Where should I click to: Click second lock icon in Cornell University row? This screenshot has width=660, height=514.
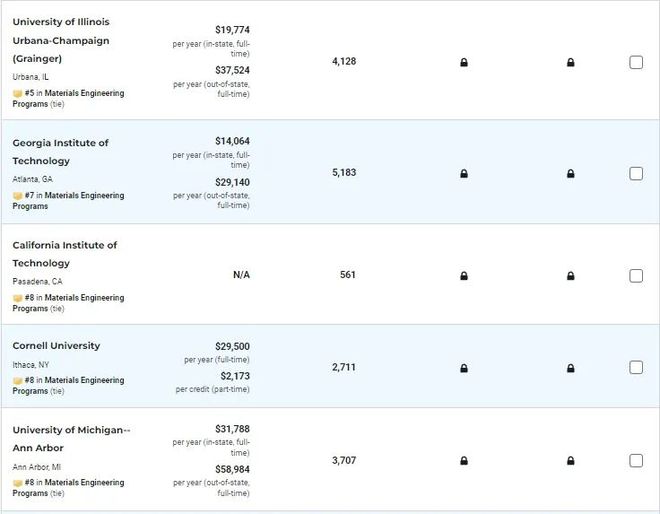point(571,368)
